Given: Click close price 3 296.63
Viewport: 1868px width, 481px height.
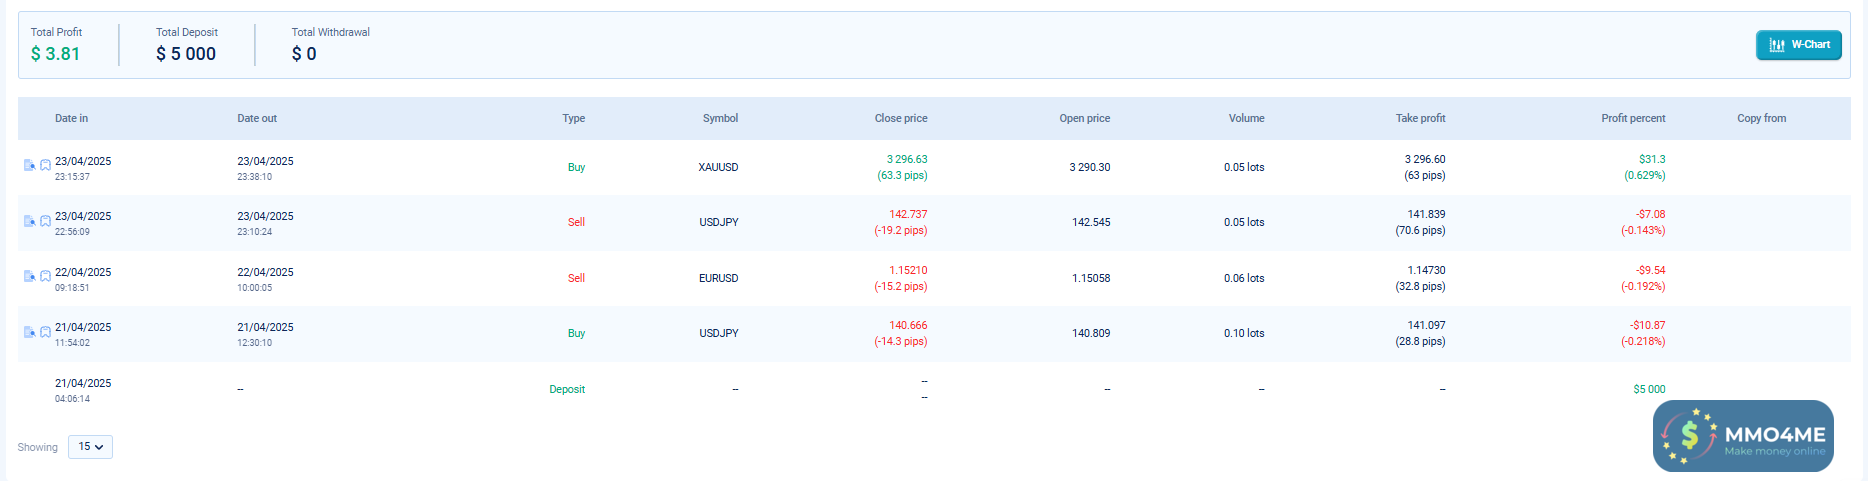Looking at the screenshot, I should (x=907, y=159).
